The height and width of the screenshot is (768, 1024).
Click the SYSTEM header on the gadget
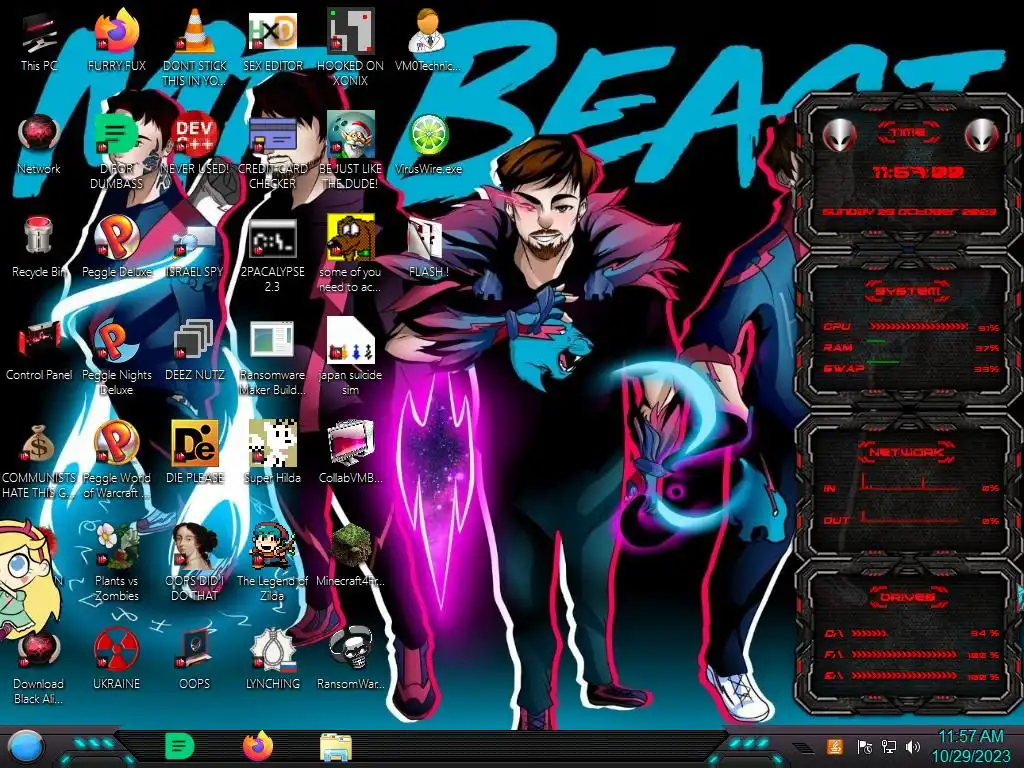(908, 291)
